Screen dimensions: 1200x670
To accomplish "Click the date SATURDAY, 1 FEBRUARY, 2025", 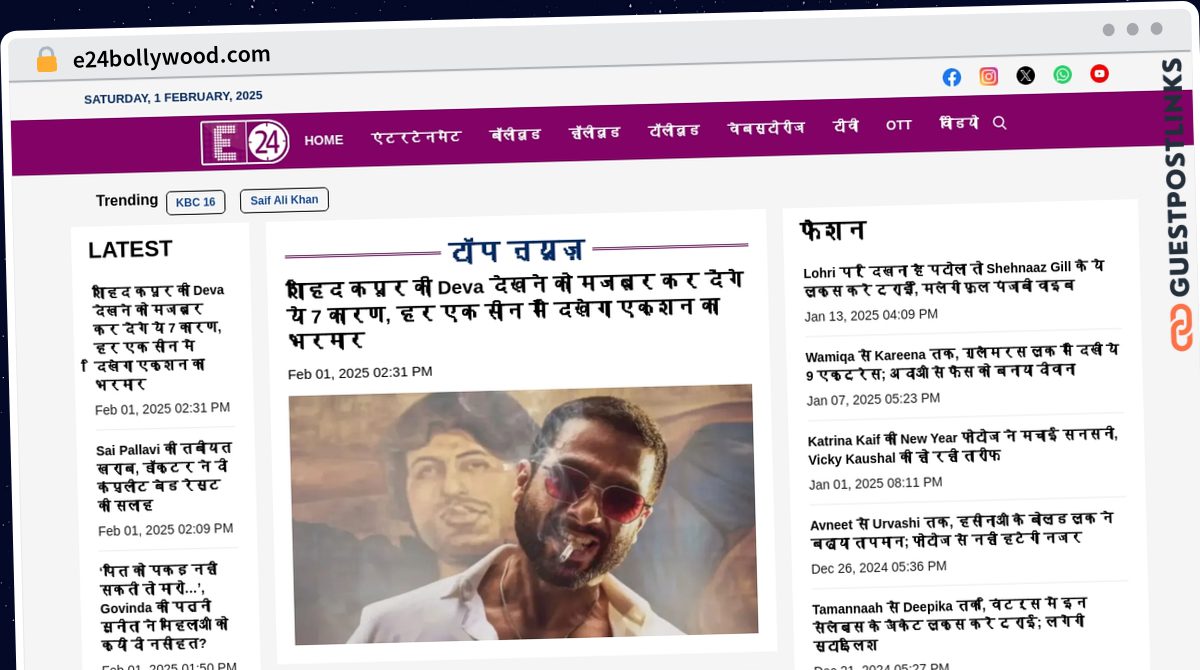I will click(173, 97).
